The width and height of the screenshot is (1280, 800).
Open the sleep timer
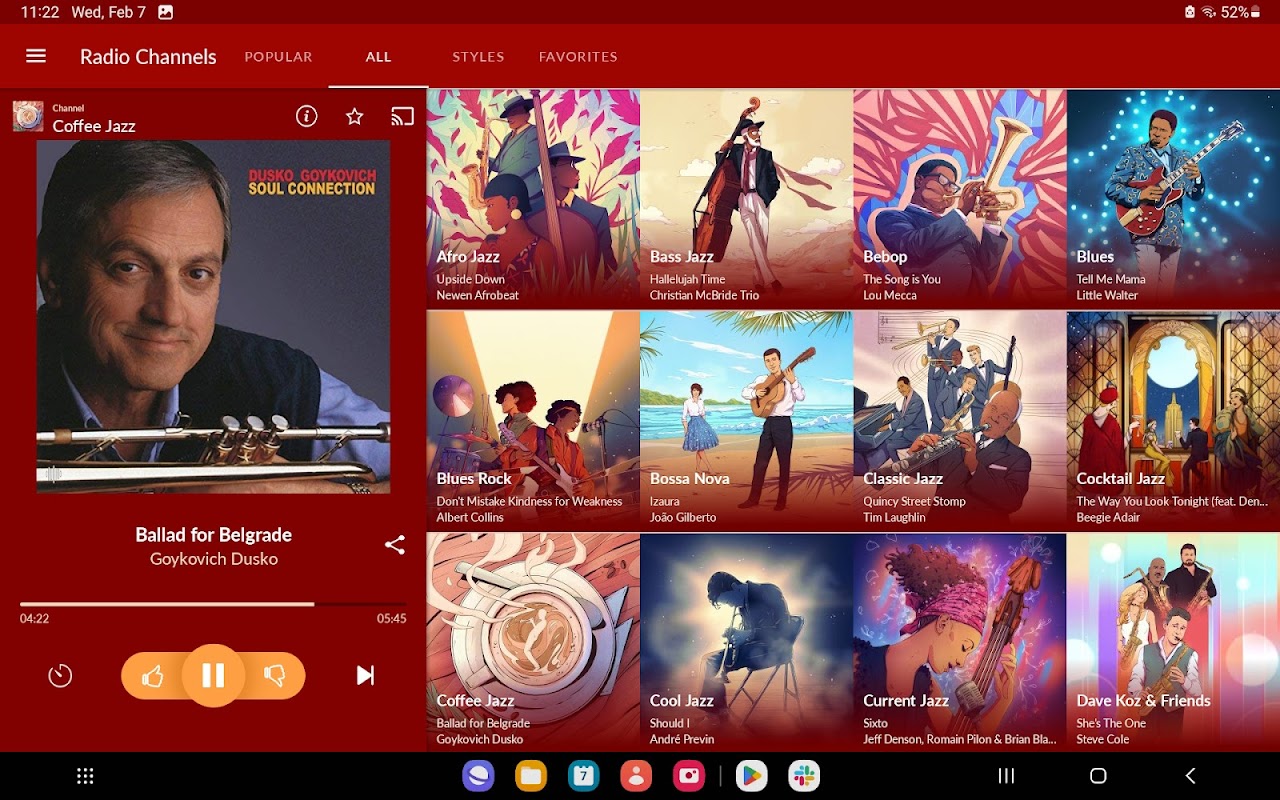coord(60,676)
